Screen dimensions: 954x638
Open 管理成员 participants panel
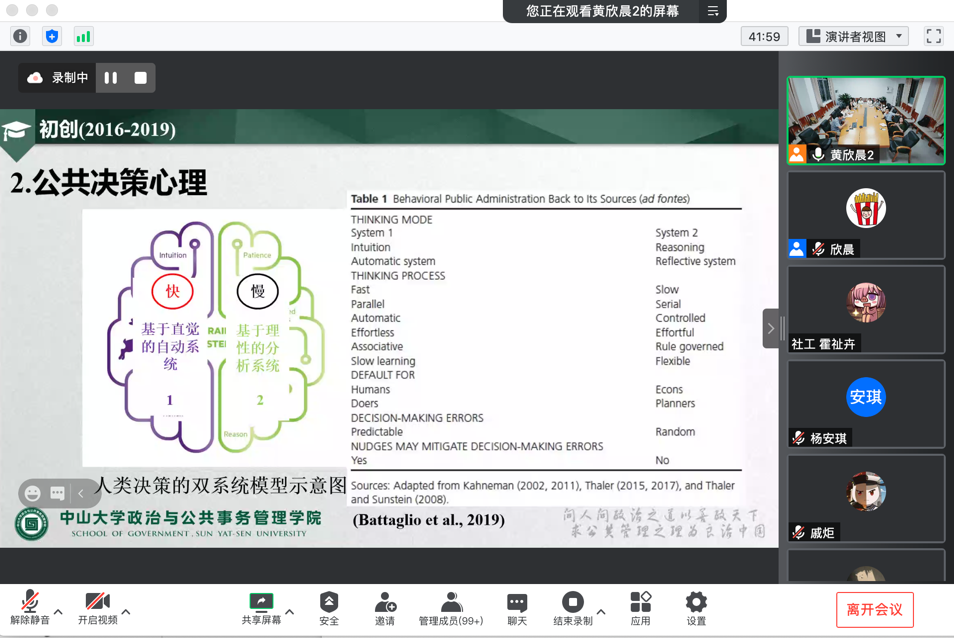451,607
